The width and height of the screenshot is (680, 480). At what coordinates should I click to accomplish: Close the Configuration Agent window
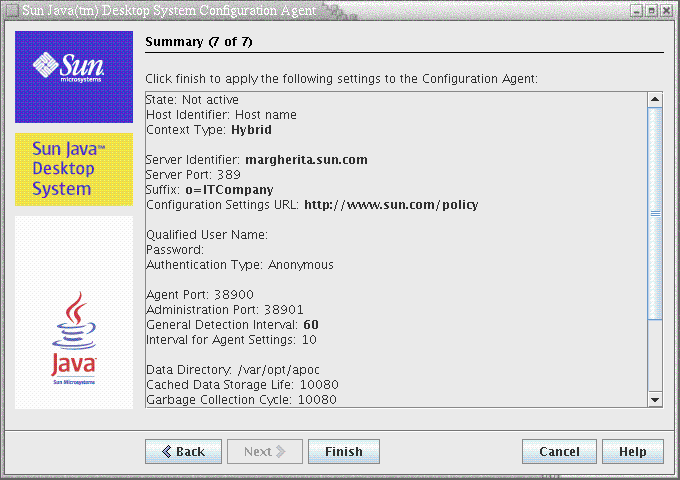coord(667,10)
